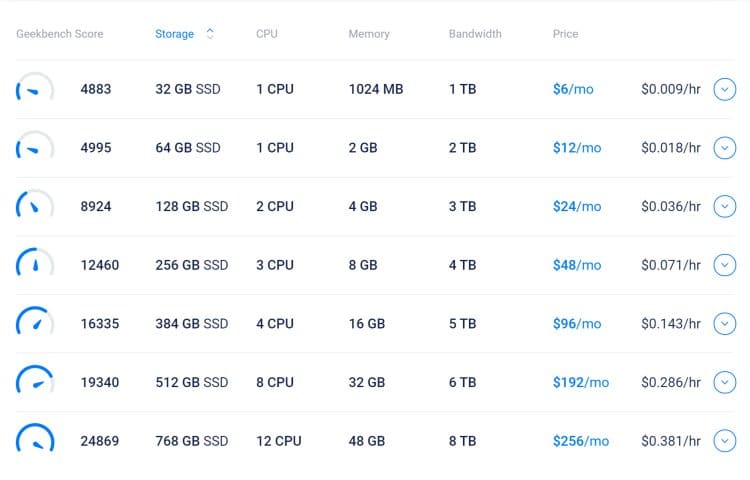Open the chevron for the $256/mo plan

[725, 441]
